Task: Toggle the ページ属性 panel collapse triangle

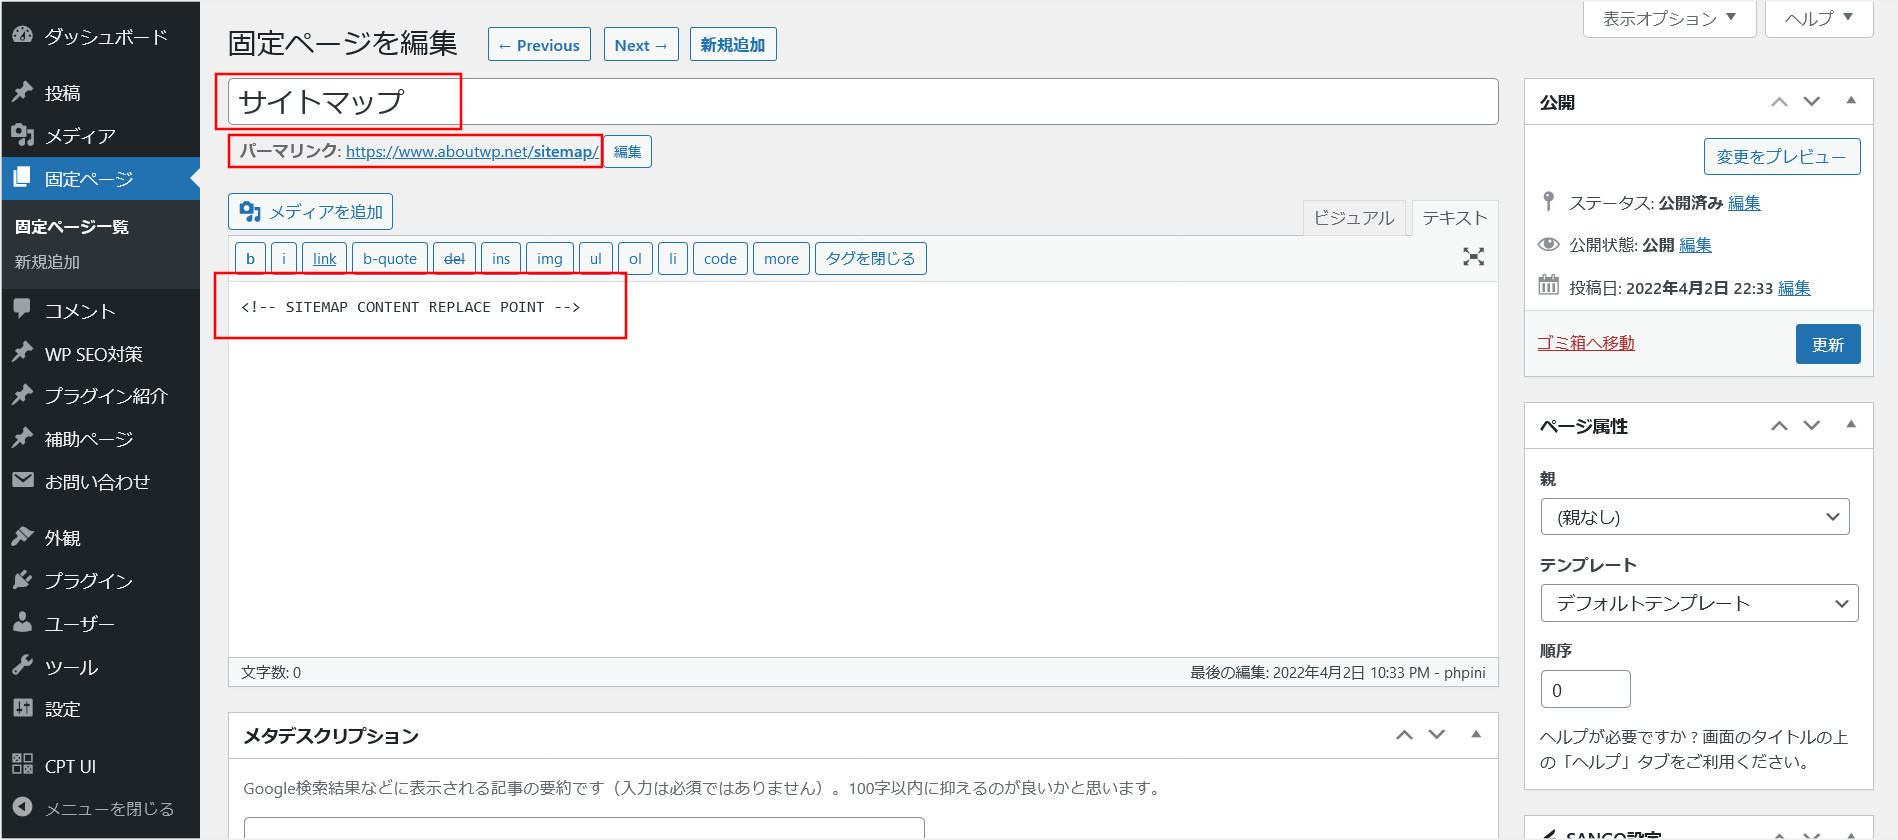Action: click(1851, 425)
